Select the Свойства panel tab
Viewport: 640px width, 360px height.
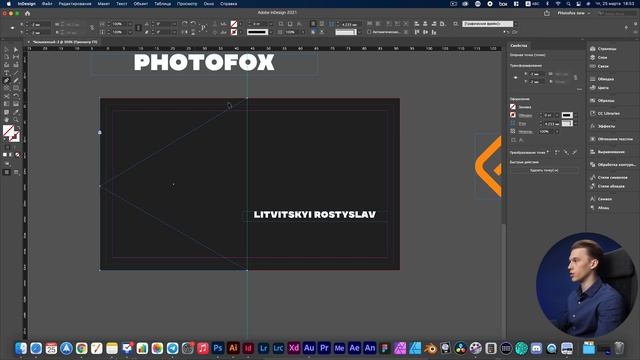pos(519,46)
